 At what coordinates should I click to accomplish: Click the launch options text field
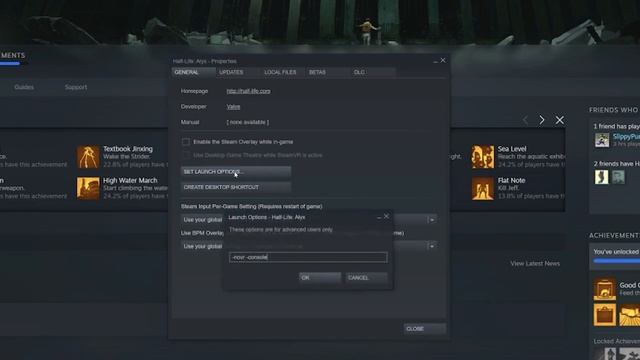pyautogui.click(x=308, y=257)
